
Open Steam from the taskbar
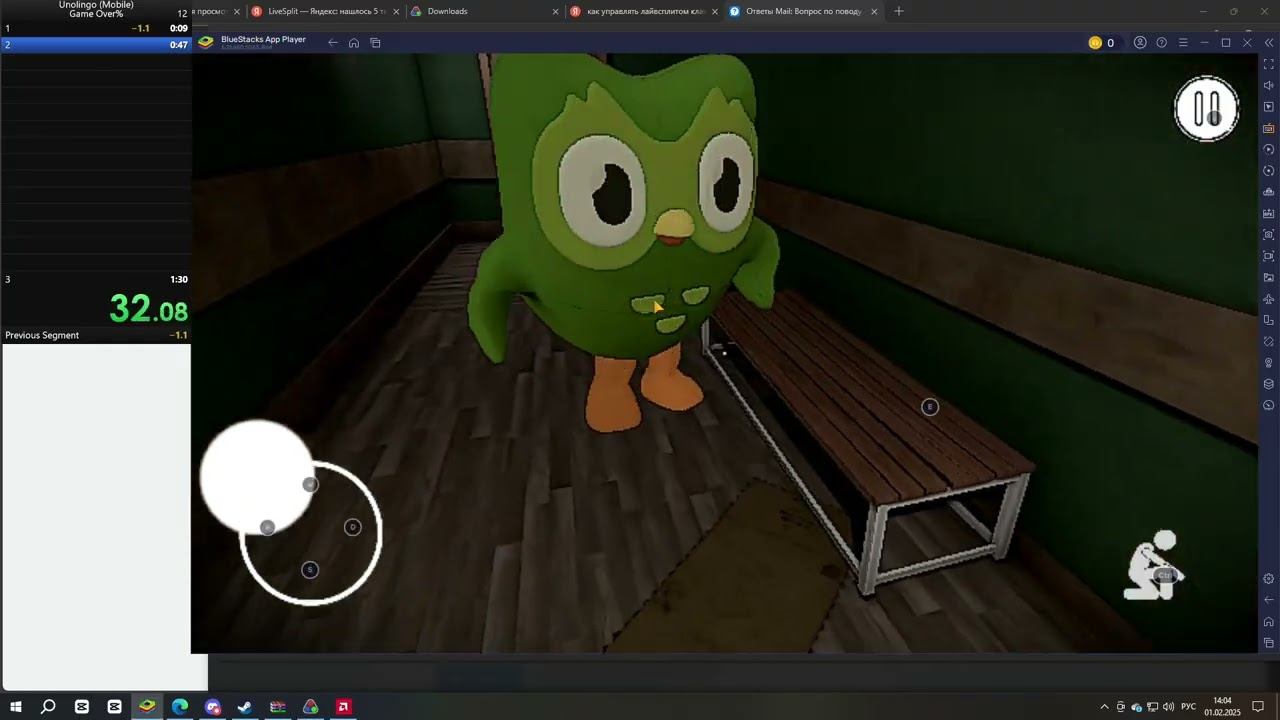[x=245, y=707]
